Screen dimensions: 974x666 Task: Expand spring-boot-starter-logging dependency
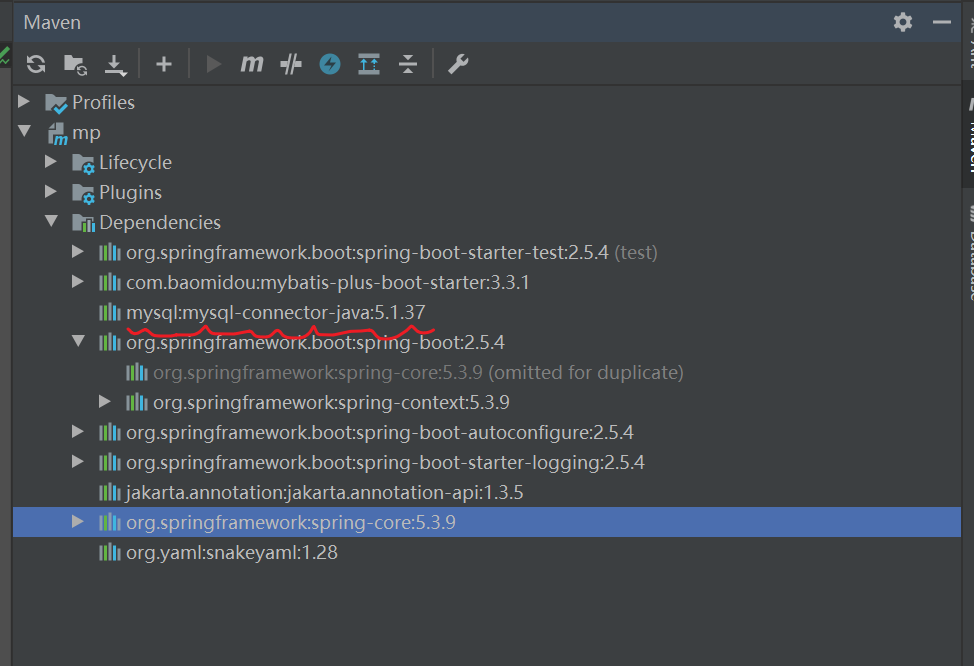[x=78, y=462]
